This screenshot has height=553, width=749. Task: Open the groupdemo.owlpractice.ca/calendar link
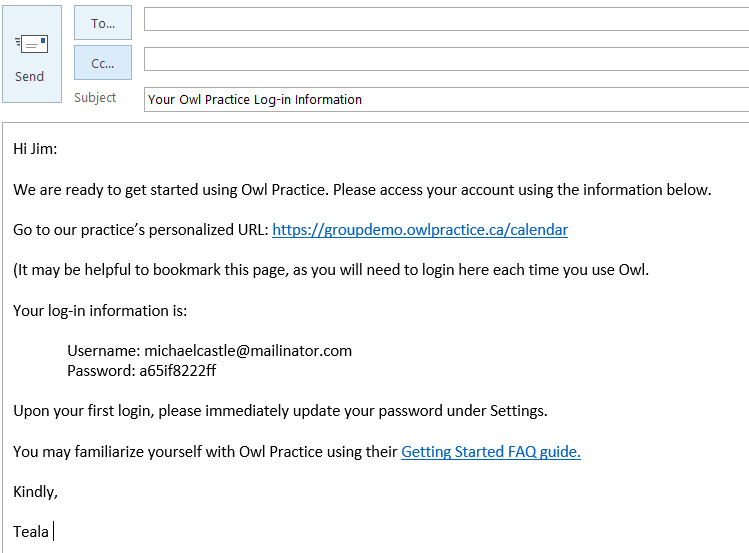[x=420, y=230]
